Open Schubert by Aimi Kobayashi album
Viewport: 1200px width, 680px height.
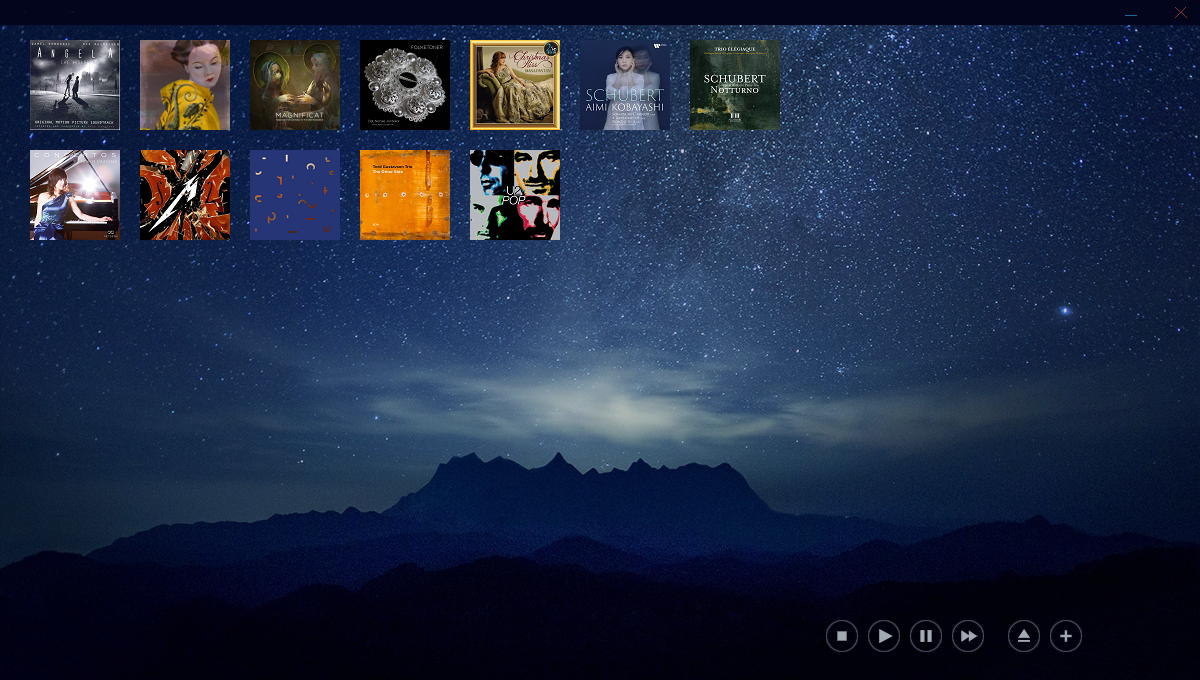(625, 85)
